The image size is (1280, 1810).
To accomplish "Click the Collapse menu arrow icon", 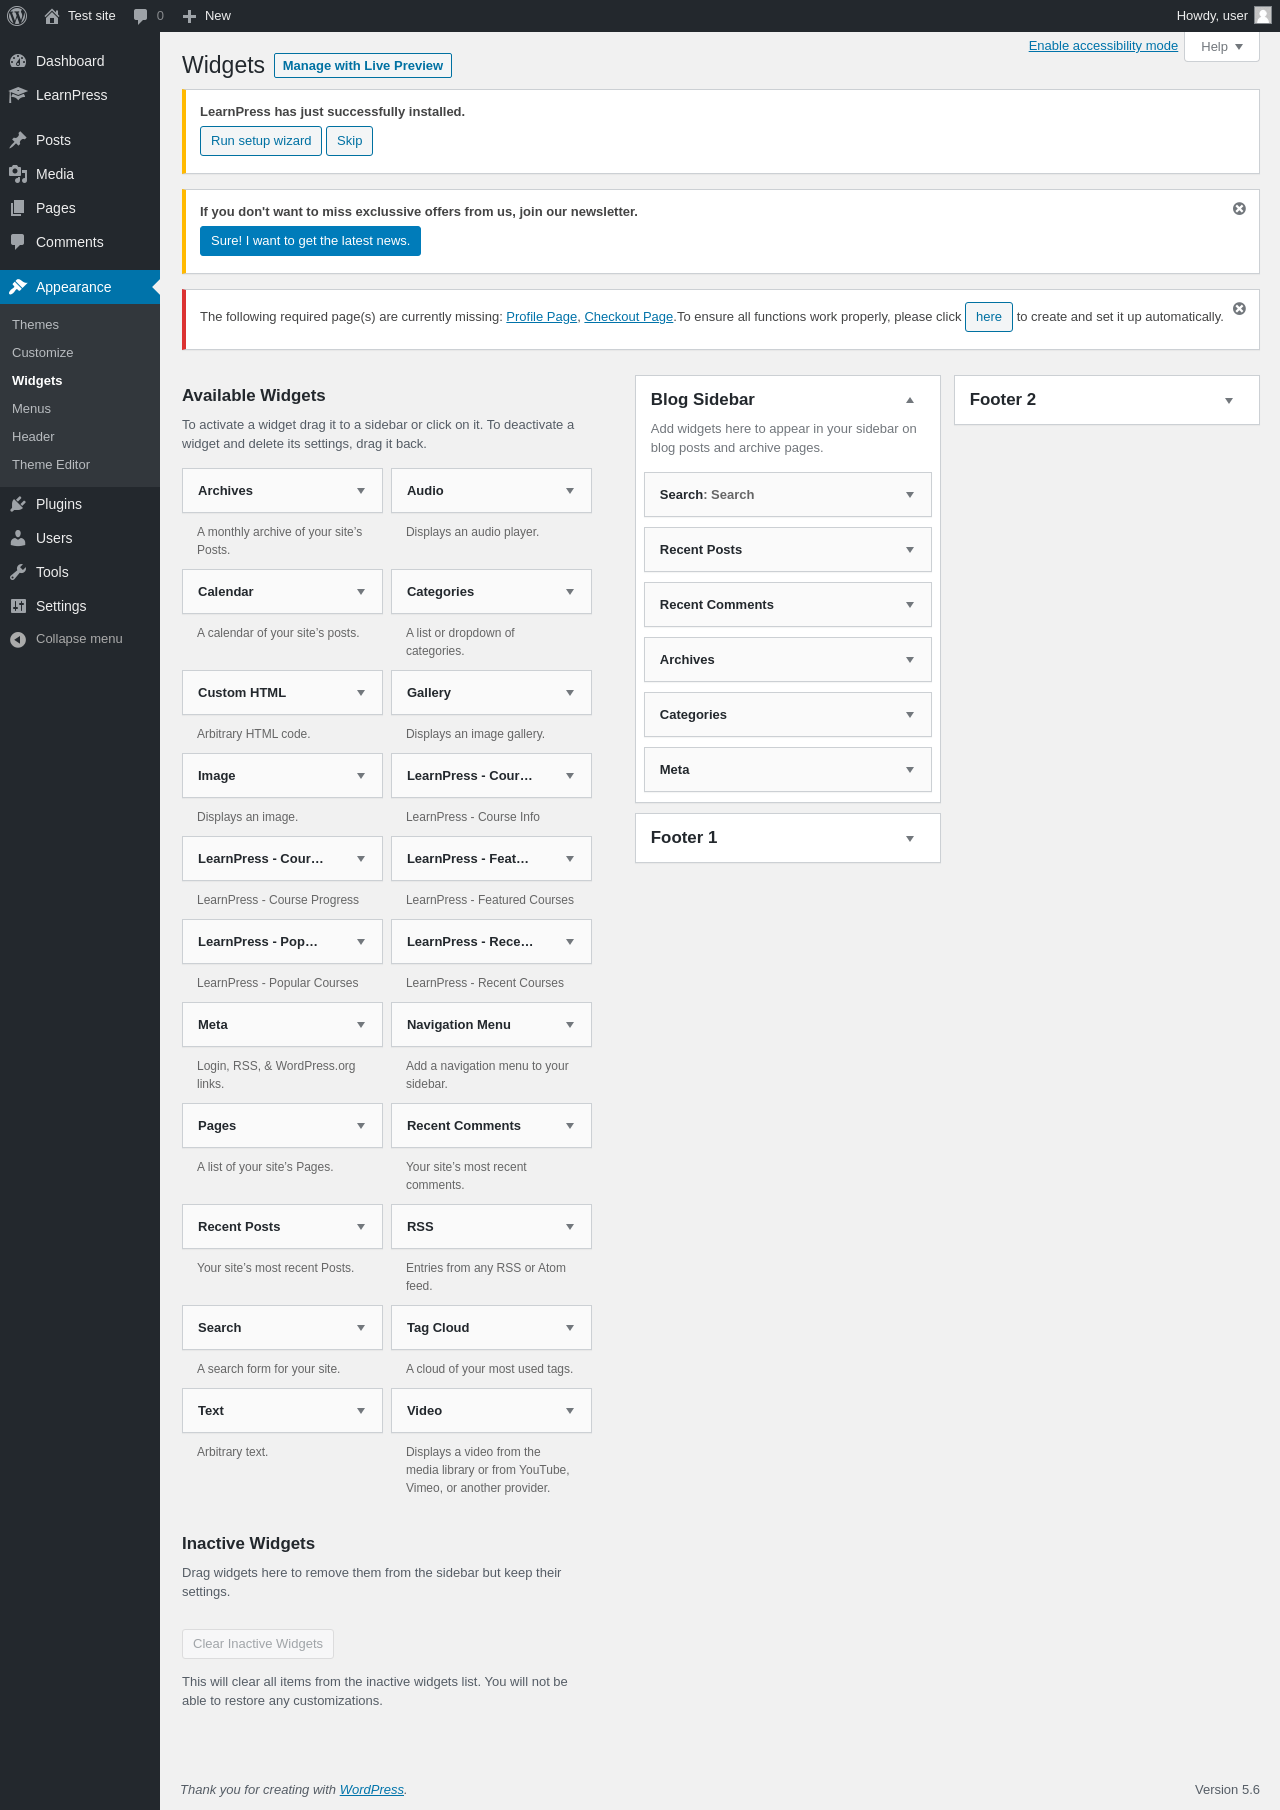I will point(18,639).
